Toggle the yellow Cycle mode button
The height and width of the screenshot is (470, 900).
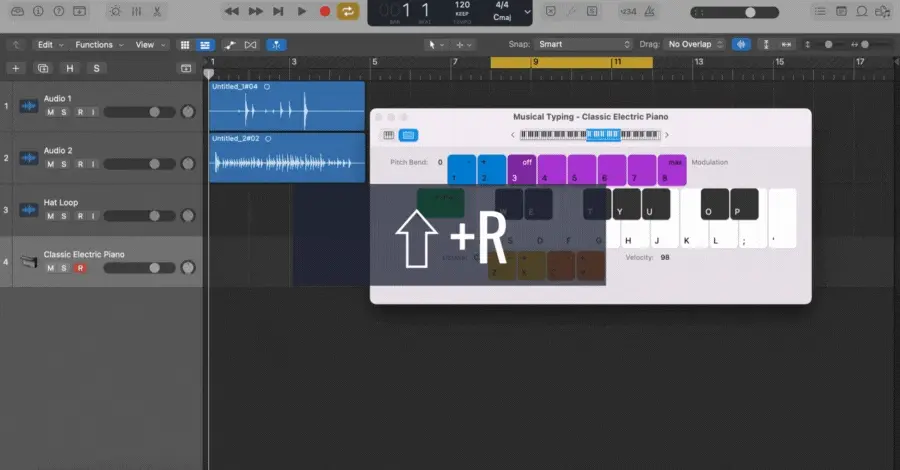pyautogui.click(x=348, y=11)
